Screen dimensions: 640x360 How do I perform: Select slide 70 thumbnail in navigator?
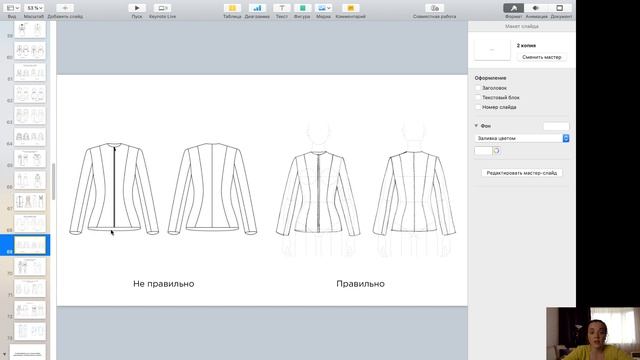click(x=30, y=267)
